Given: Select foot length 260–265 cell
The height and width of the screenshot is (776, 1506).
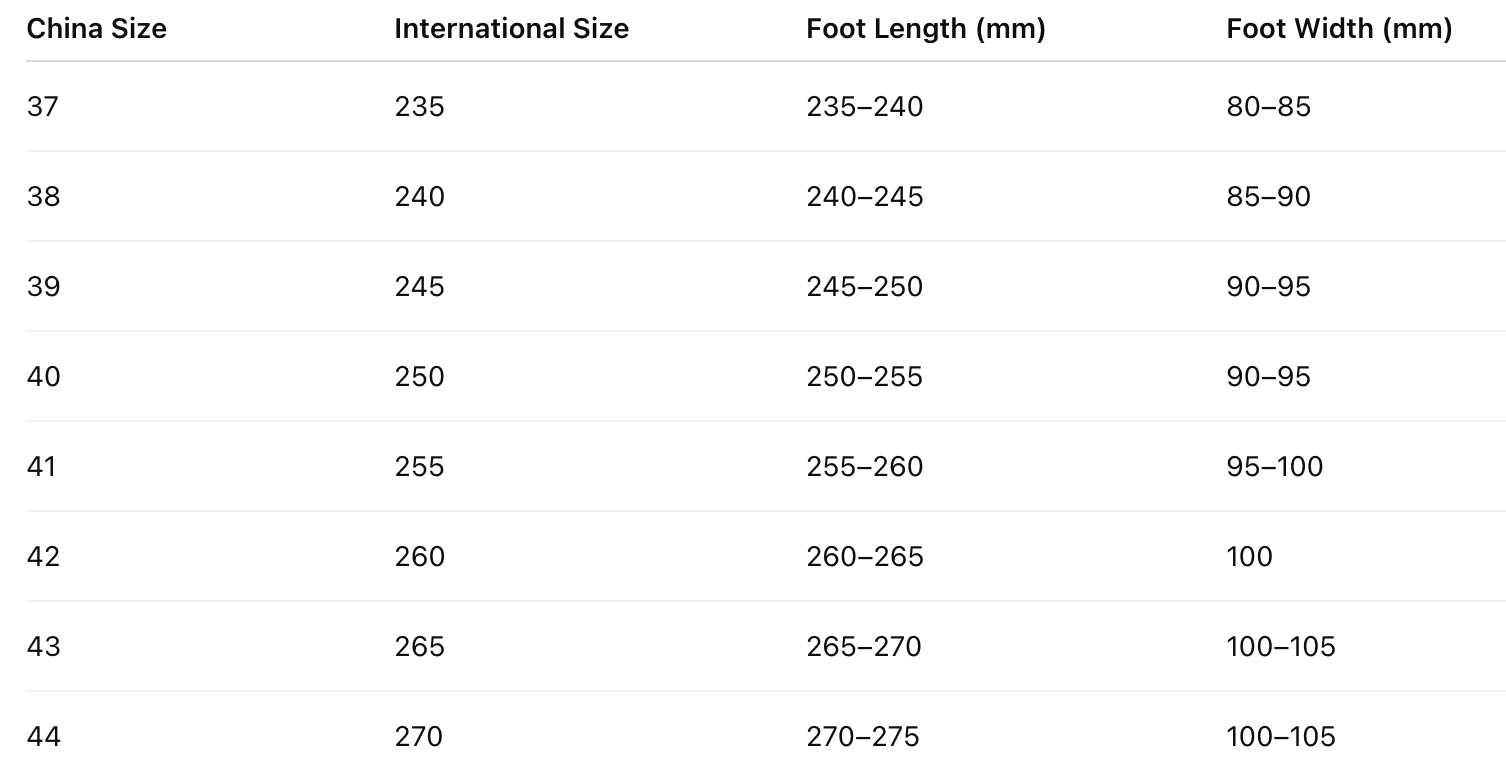Looking at the screenshot, I should click(864, 557).
